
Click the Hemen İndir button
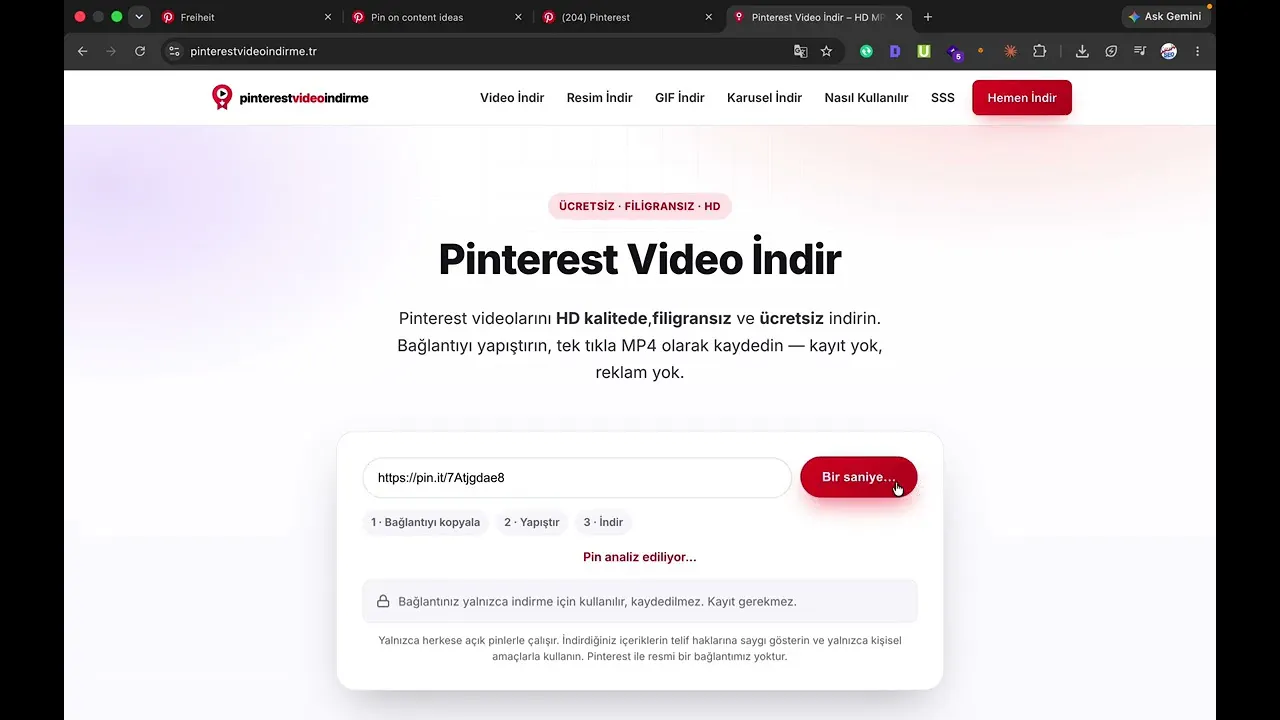pos(1022,98)
